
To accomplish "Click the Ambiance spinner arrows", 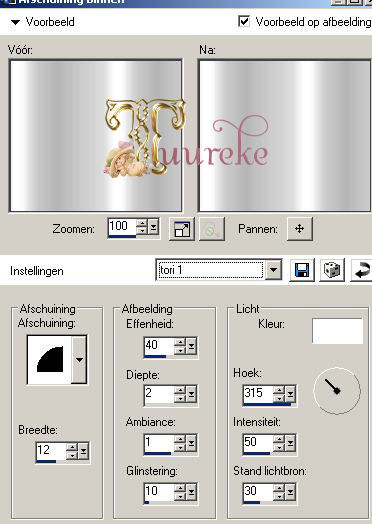I will (x=180, y=443).
